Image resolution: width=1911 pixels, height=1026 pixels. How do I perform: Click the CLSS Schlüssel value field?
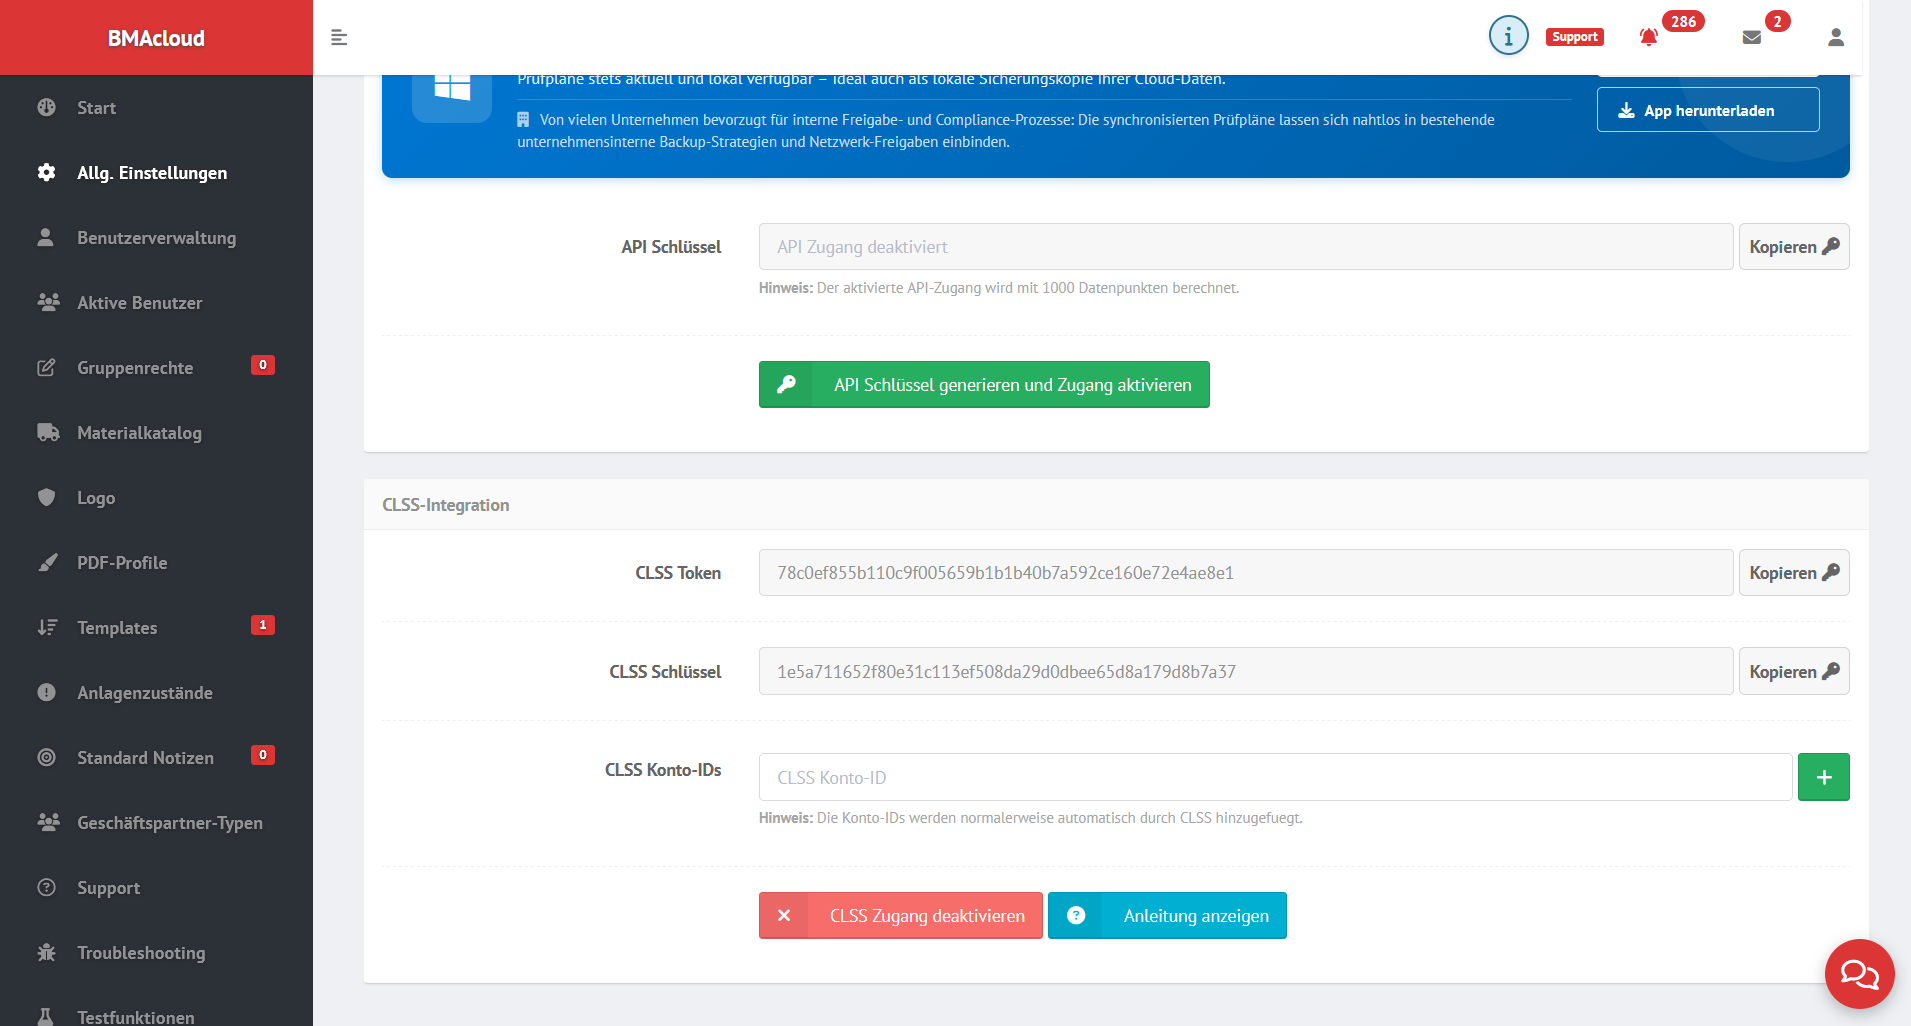(x=1246, y=671)
